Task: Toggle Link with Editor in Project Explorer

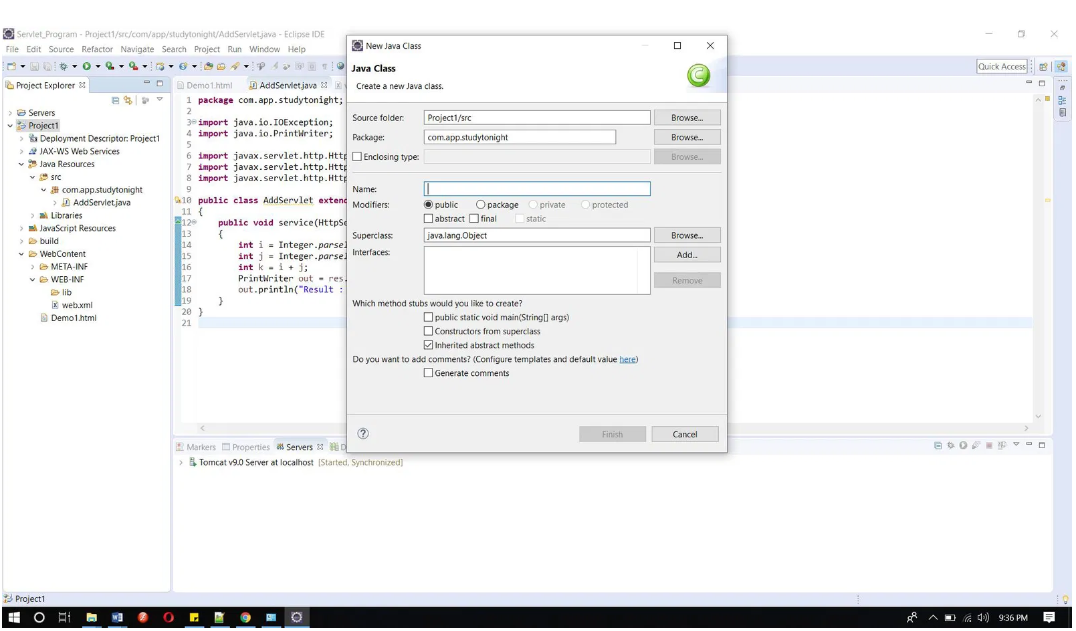Action: [x=128, y=101]
